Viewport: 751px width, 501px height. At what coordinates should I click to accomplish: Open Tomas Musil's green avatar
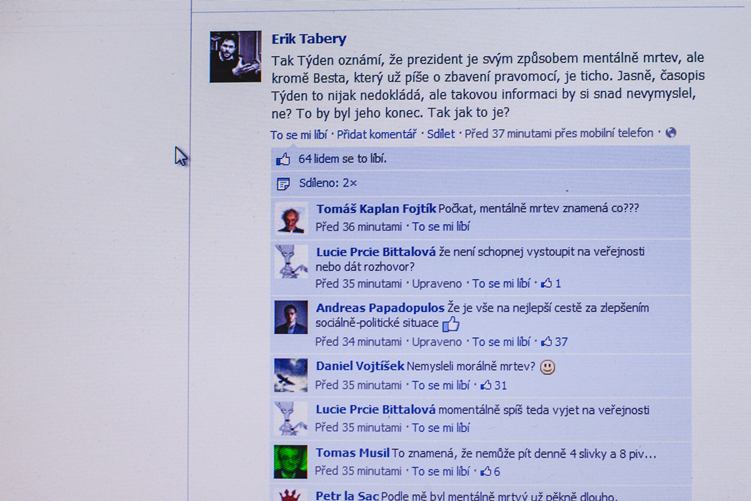(x=290, y=462)
